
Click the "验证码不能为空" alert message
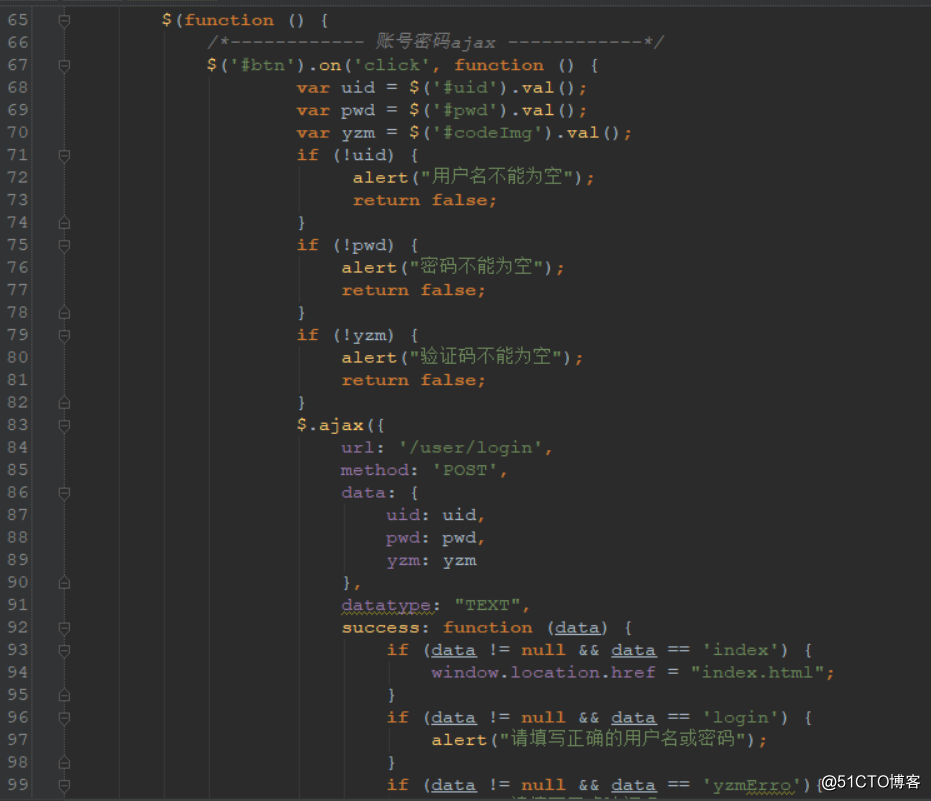(x=486, y=357)
